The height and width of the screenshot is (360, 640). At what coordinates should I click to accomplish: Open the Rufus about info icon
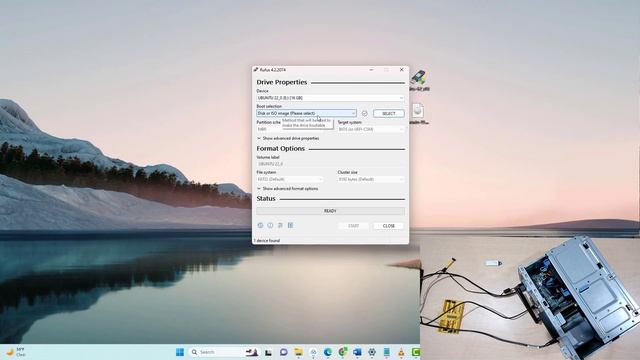coord(270,225)
